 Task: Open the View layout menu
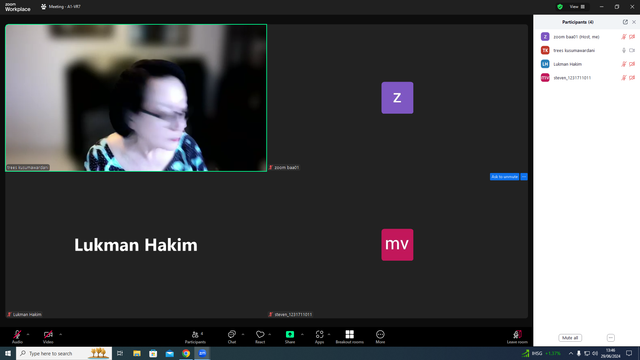click(577, 7)
